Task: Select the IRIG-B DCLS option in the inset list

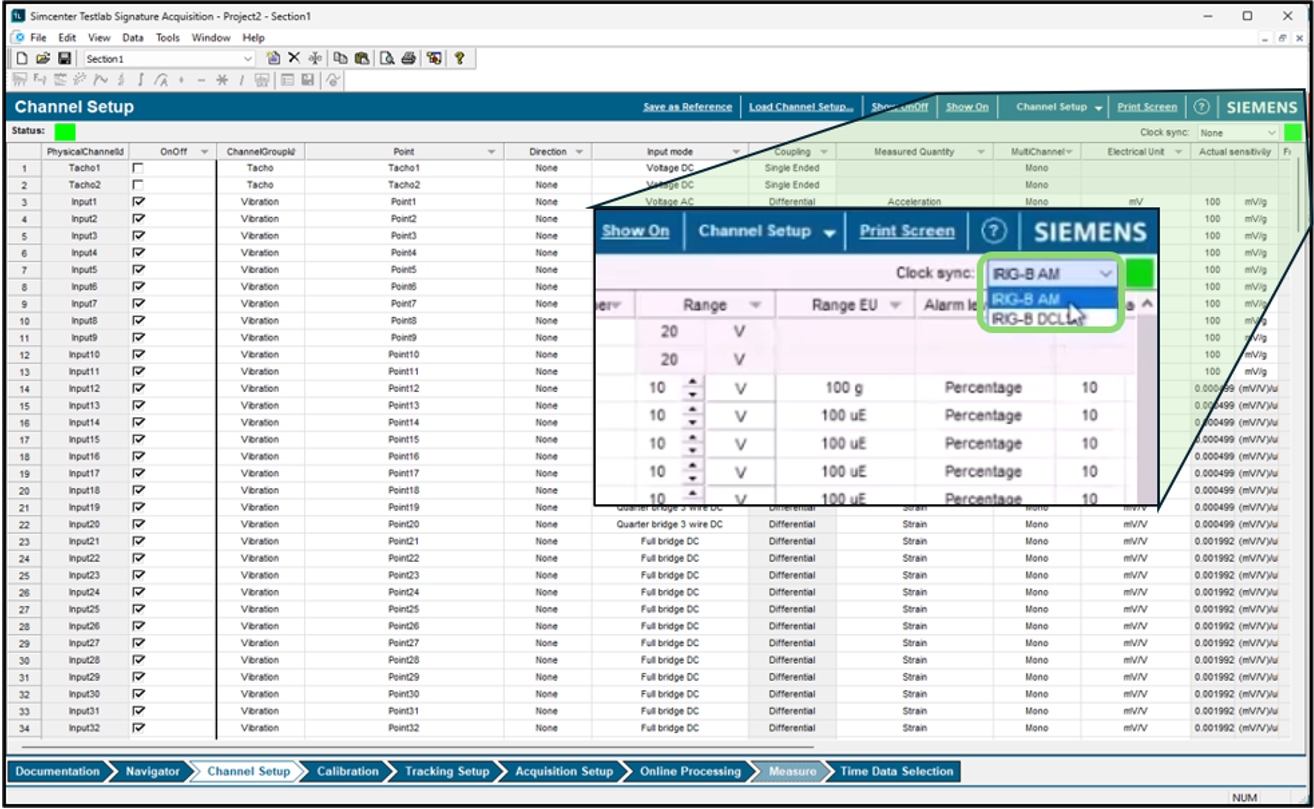Action: [x=1053, y=318]
